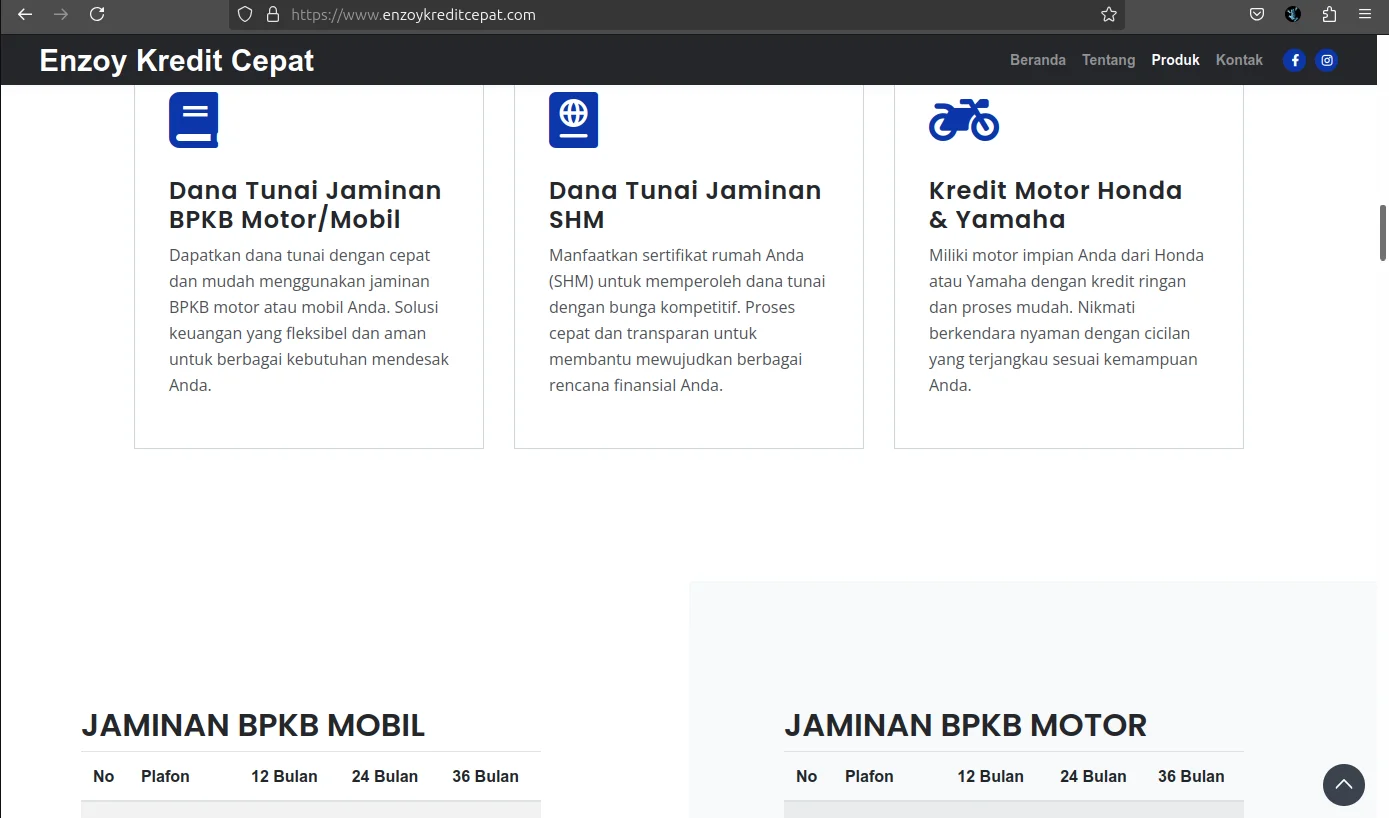This screenshot has width=1389, height=818.
Task: Click the Enzoy Kredit Cepat logo
Action: (x=177, y=61)
